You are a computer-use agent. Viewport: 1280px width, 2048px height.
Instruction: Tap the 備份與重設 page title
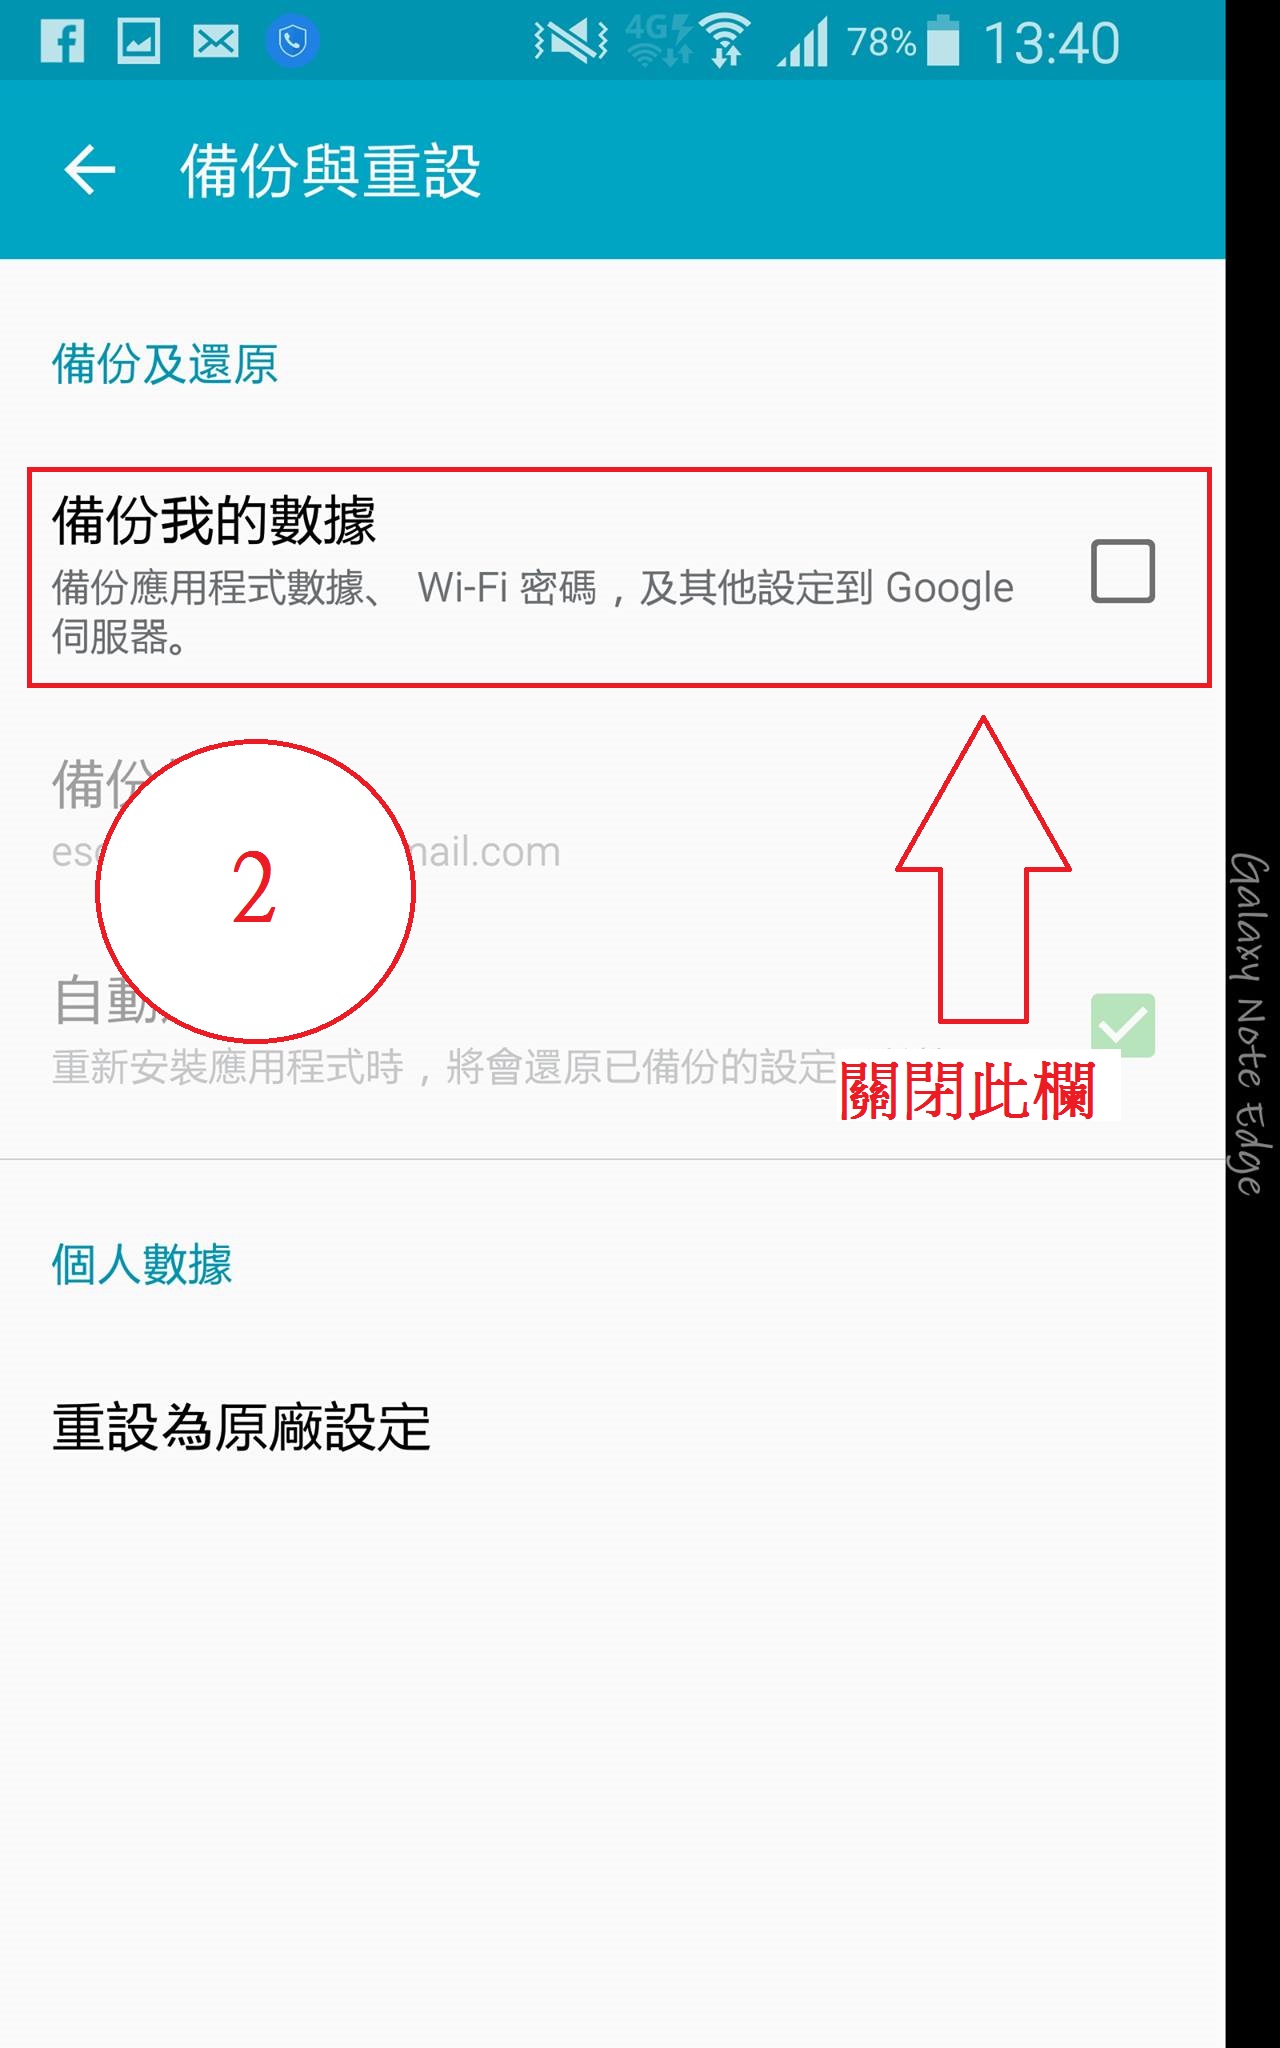[x=330, y=170]
